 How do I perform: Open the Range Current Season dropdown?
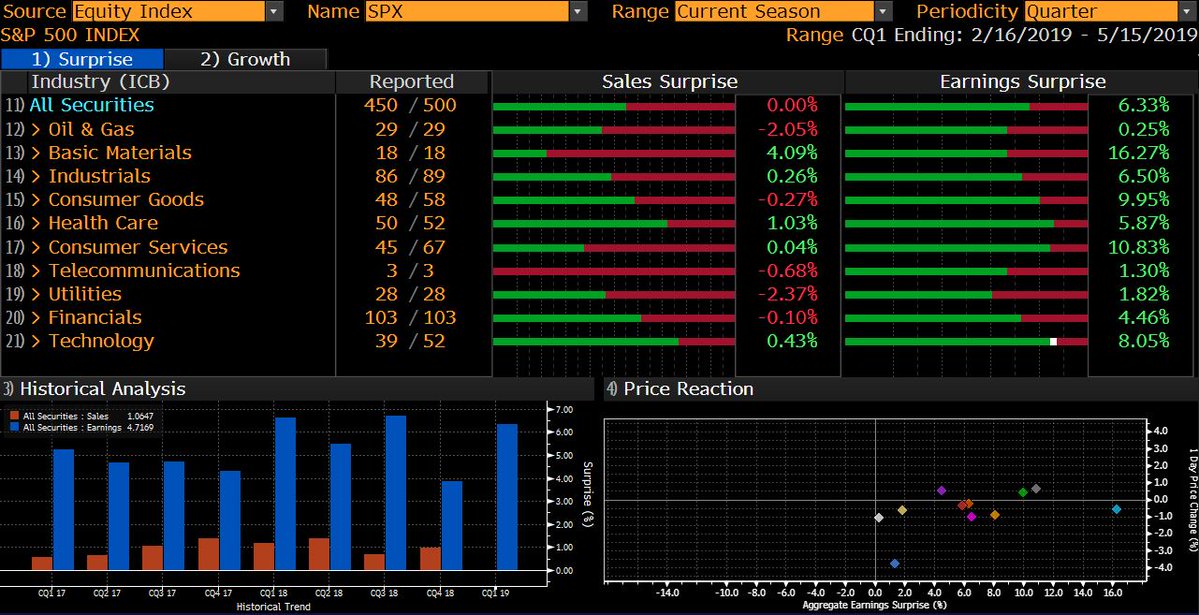884,11
